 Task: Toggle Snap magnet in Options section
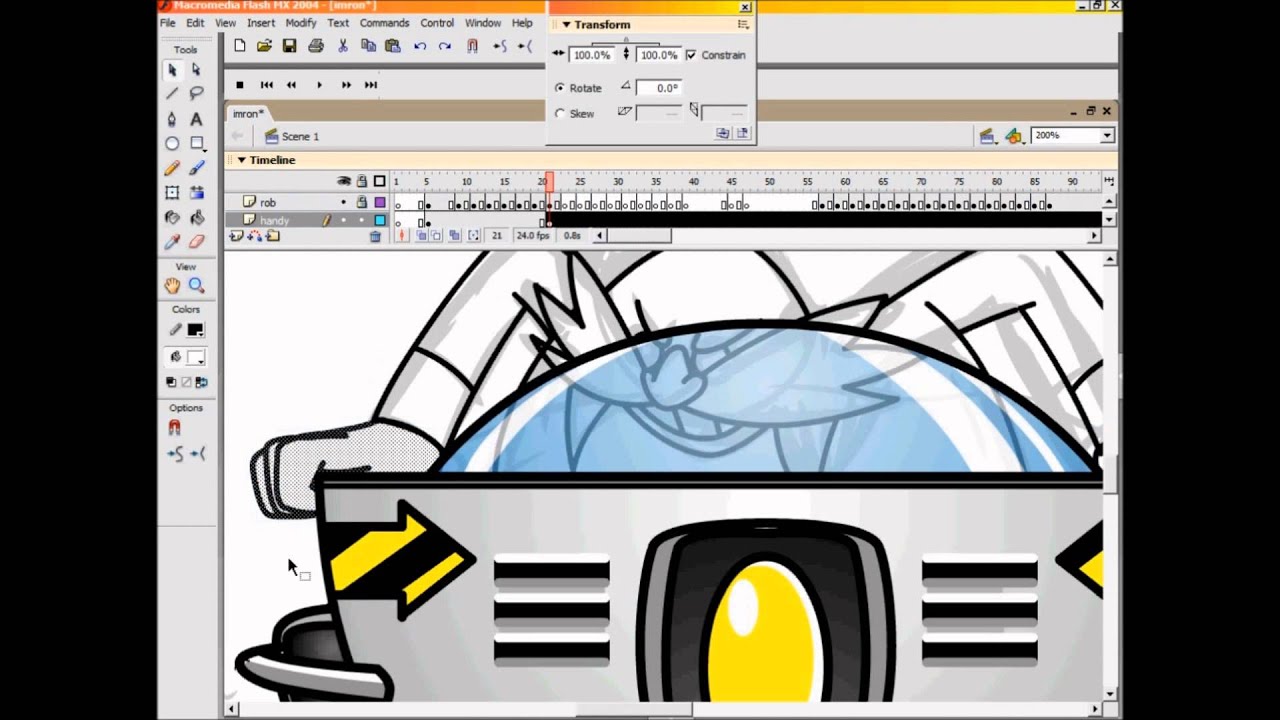click(174, 428)
